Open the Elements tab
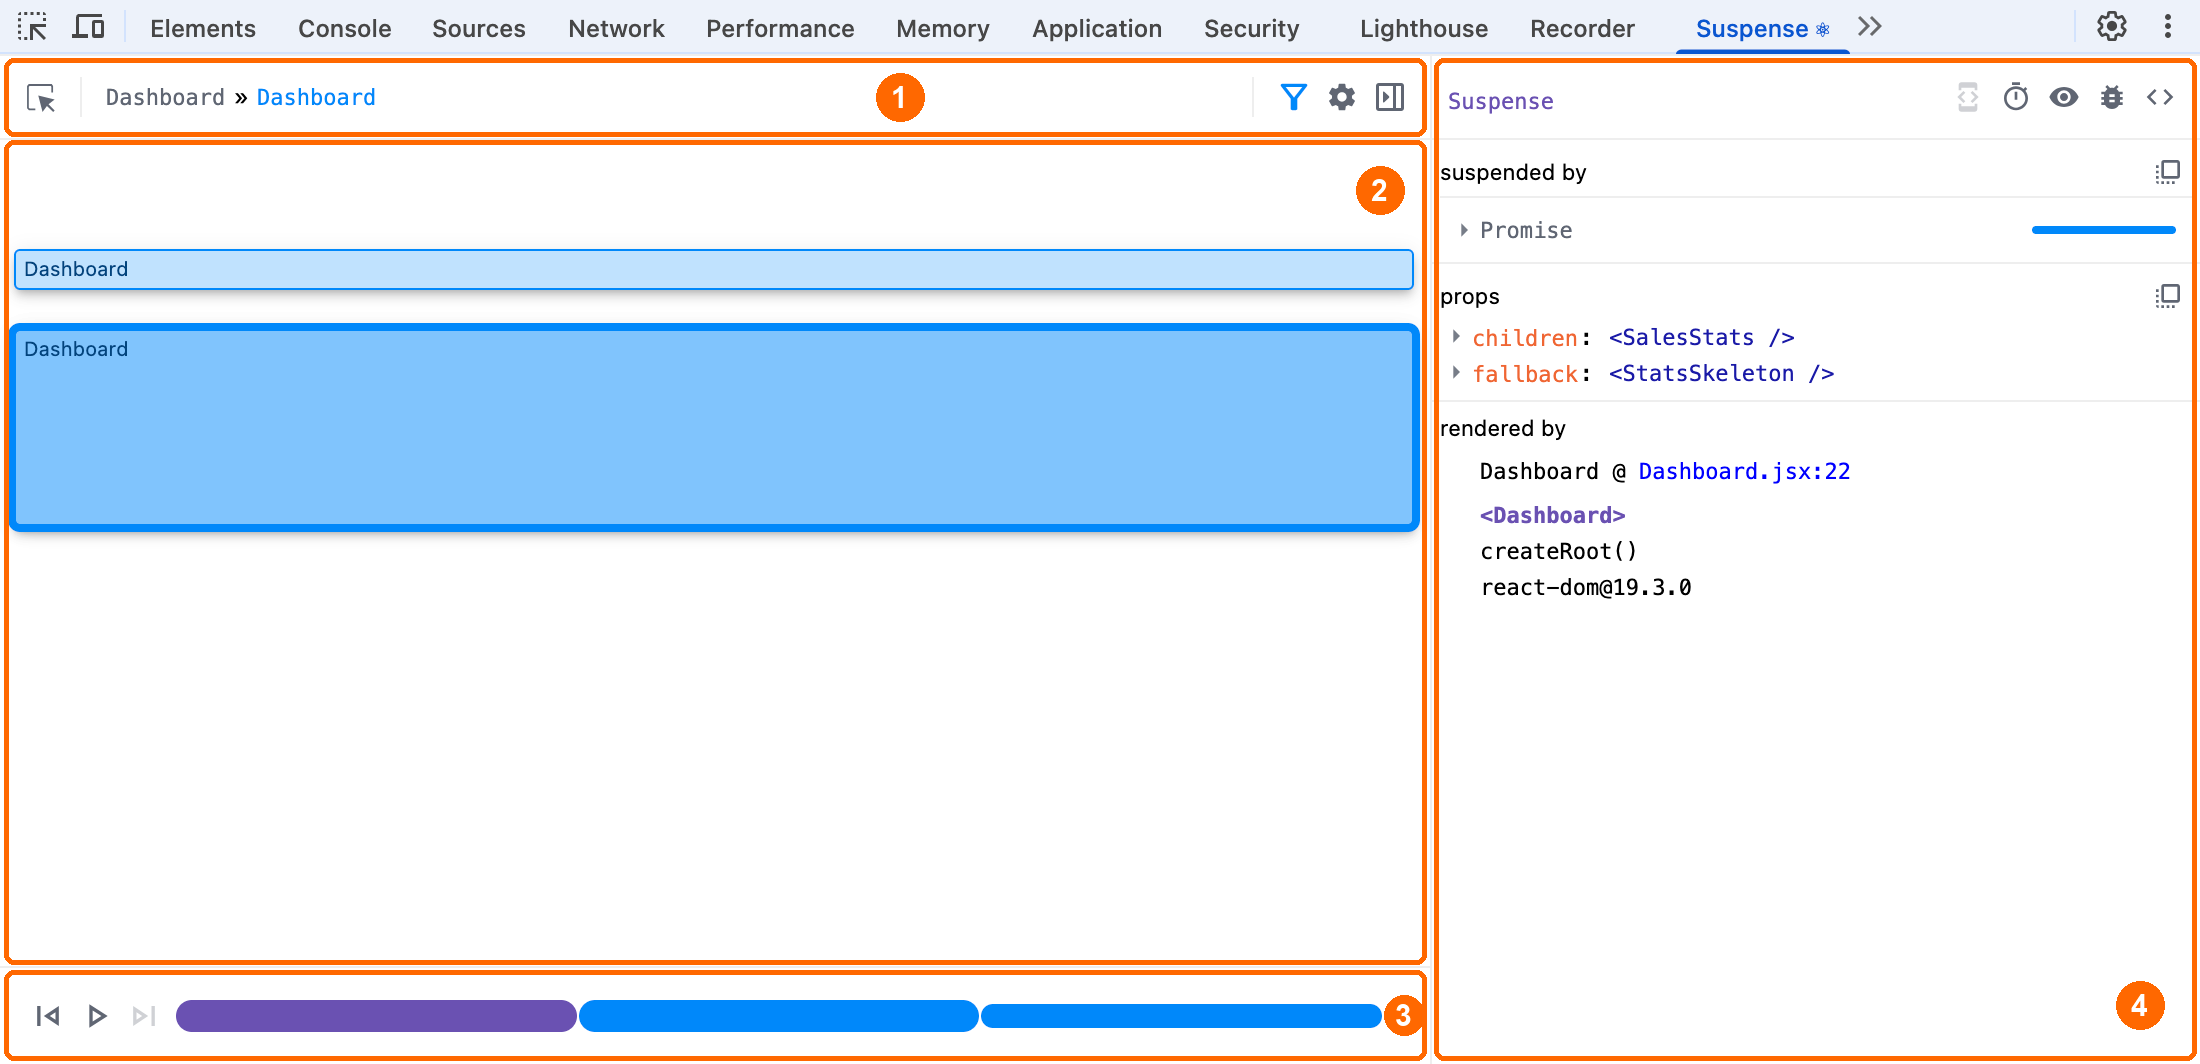 [203, 28]
